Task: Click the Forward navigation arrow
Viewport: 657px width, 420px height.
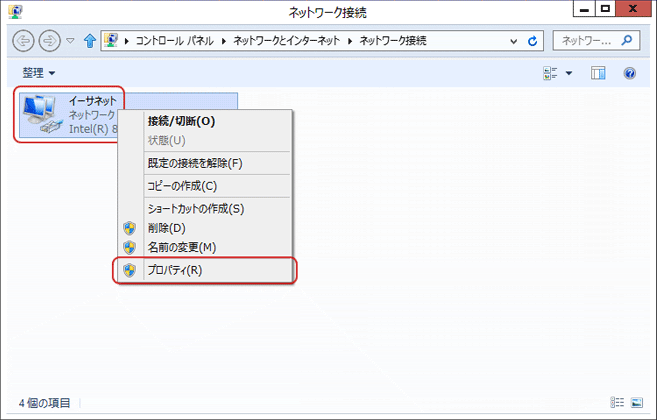Action: point(49,41)
